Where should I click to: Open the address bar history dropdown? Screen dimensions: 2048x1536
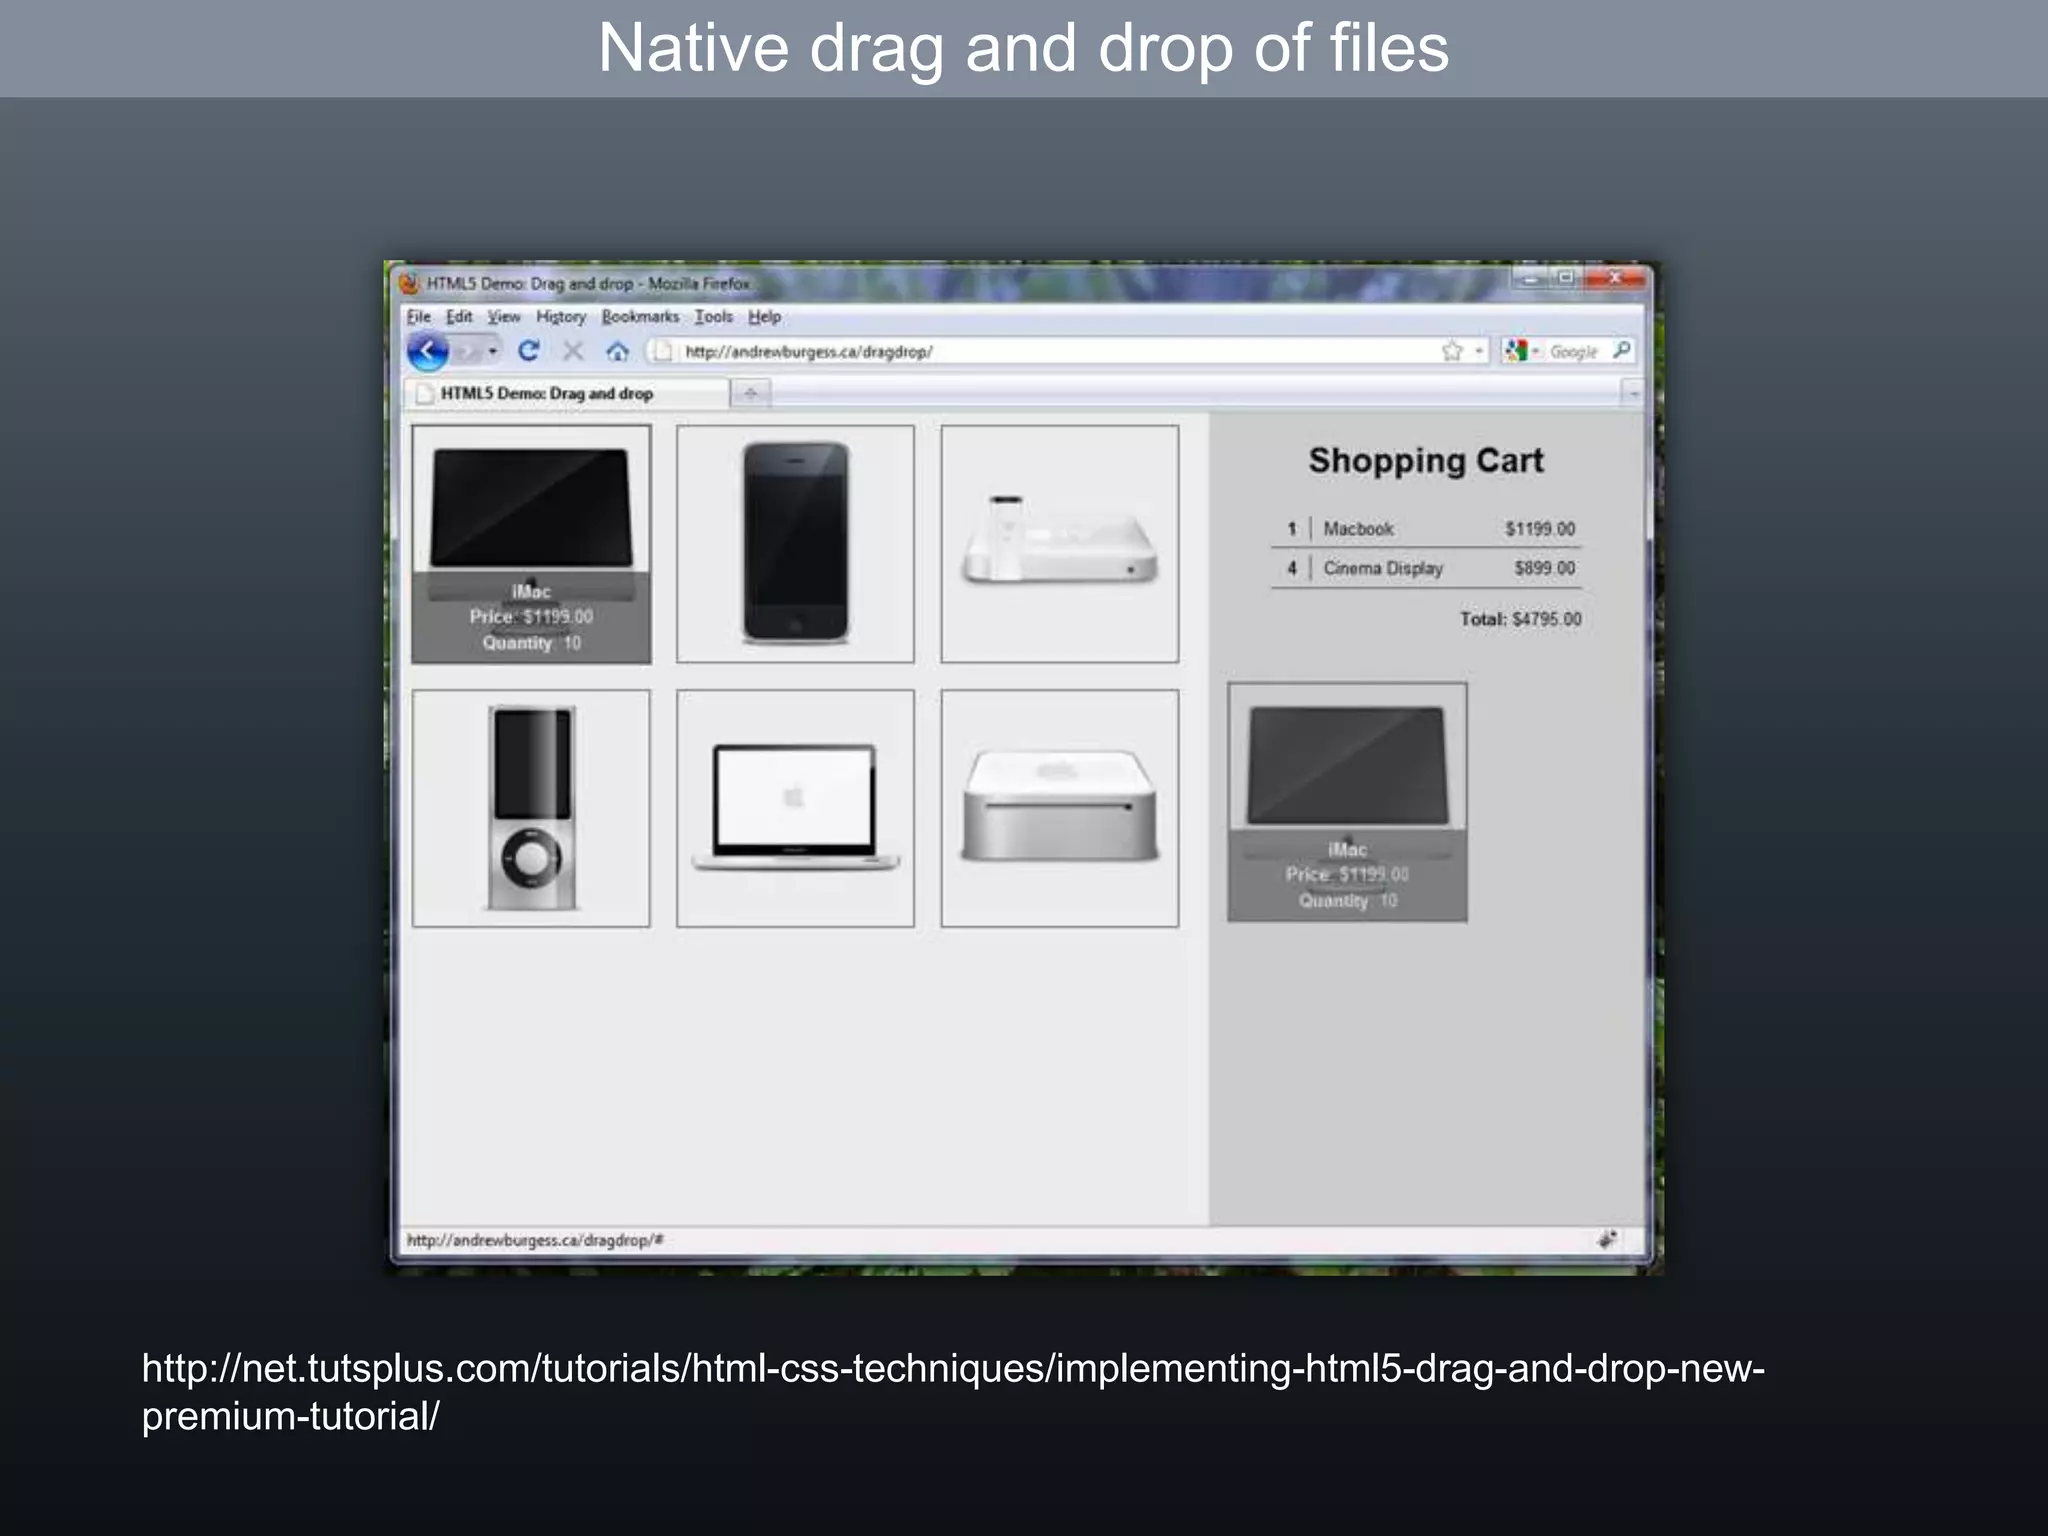(x=1478, y=351)
